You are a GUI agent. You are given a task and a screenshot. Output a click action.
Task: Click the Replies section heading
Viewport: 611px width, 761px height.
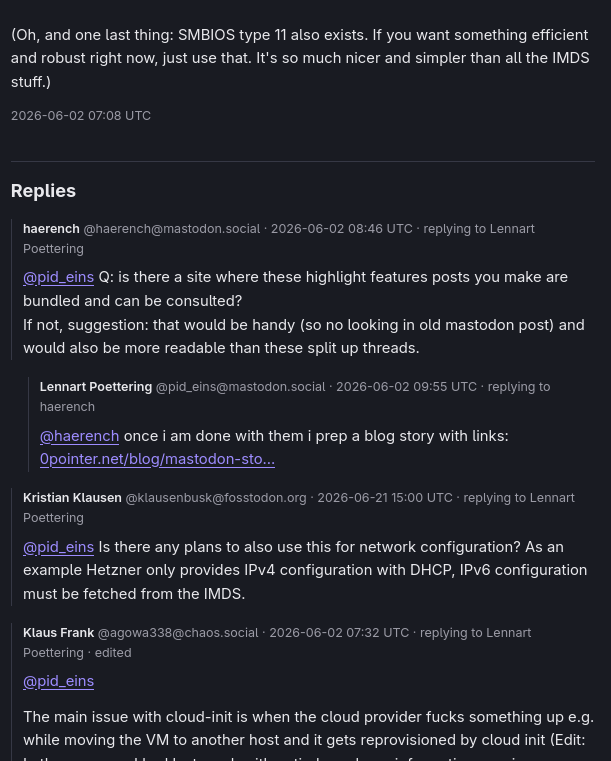43,191
